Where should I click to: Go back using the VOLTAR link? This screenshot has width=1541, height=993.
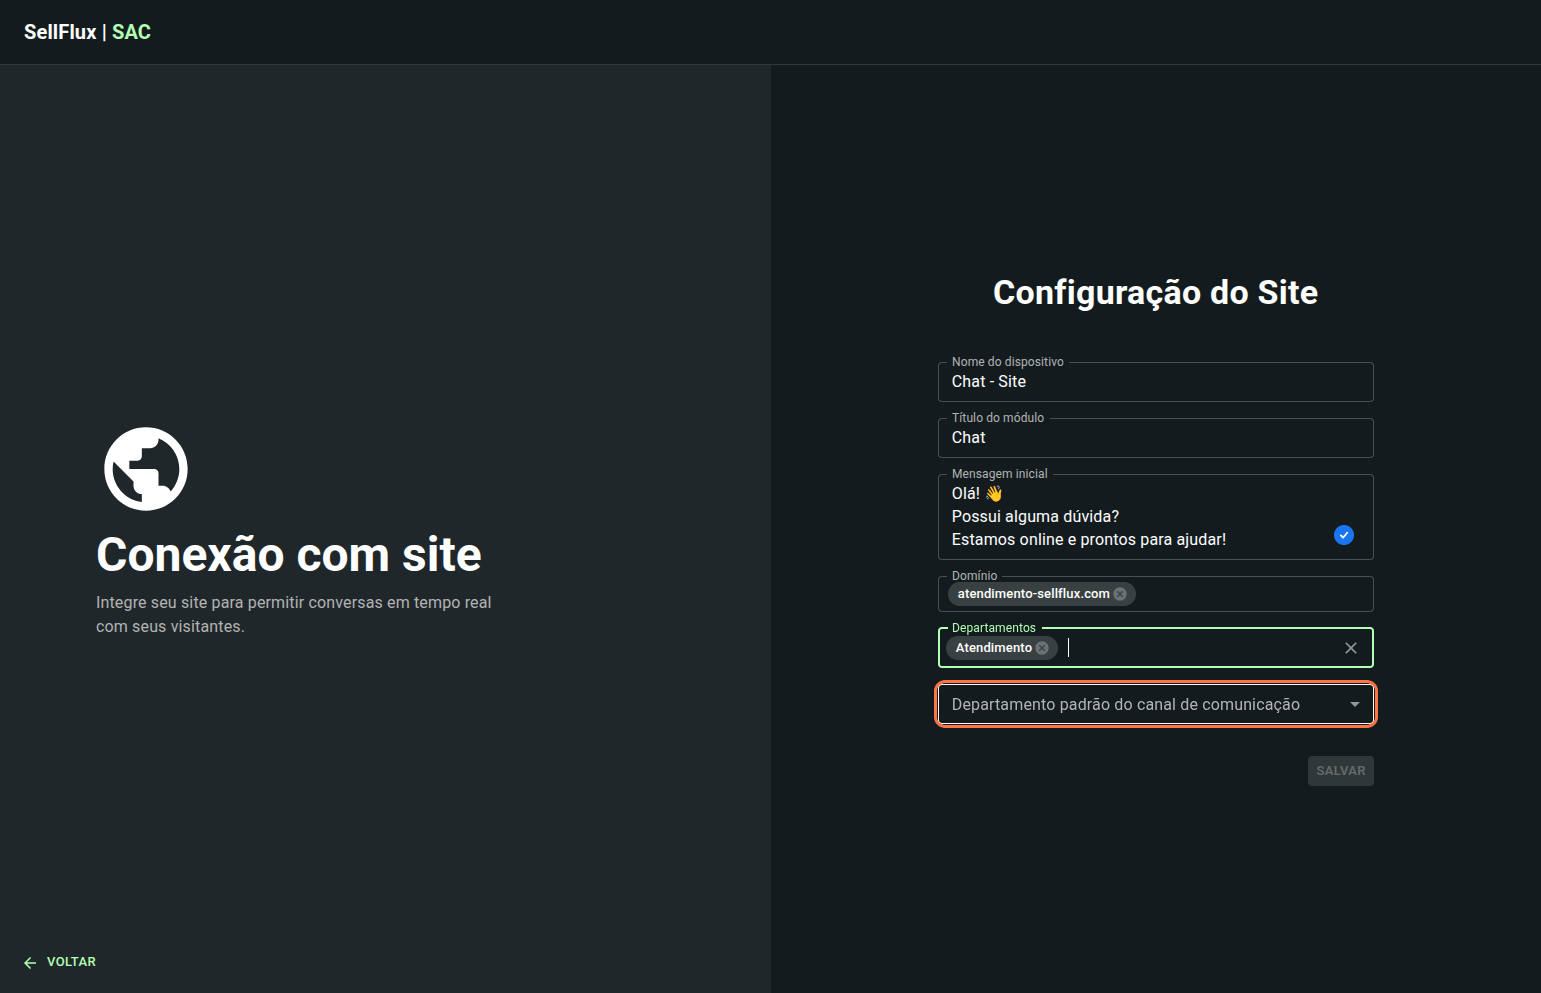pos(71,962)
